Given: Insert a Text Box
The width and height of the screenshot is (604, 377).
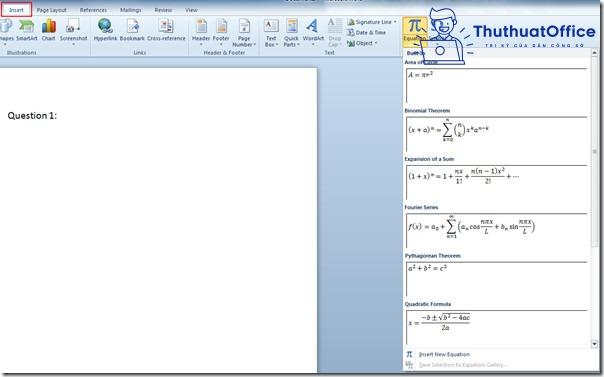Looking at the screenshot, I should (x=271, y=33).
